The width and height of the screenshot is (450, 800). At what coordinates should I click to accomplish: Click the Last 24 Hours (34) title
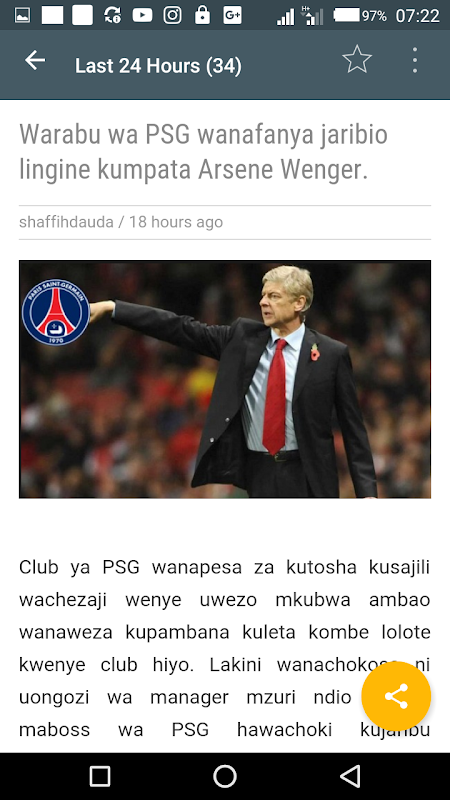[x=158, y=66]
